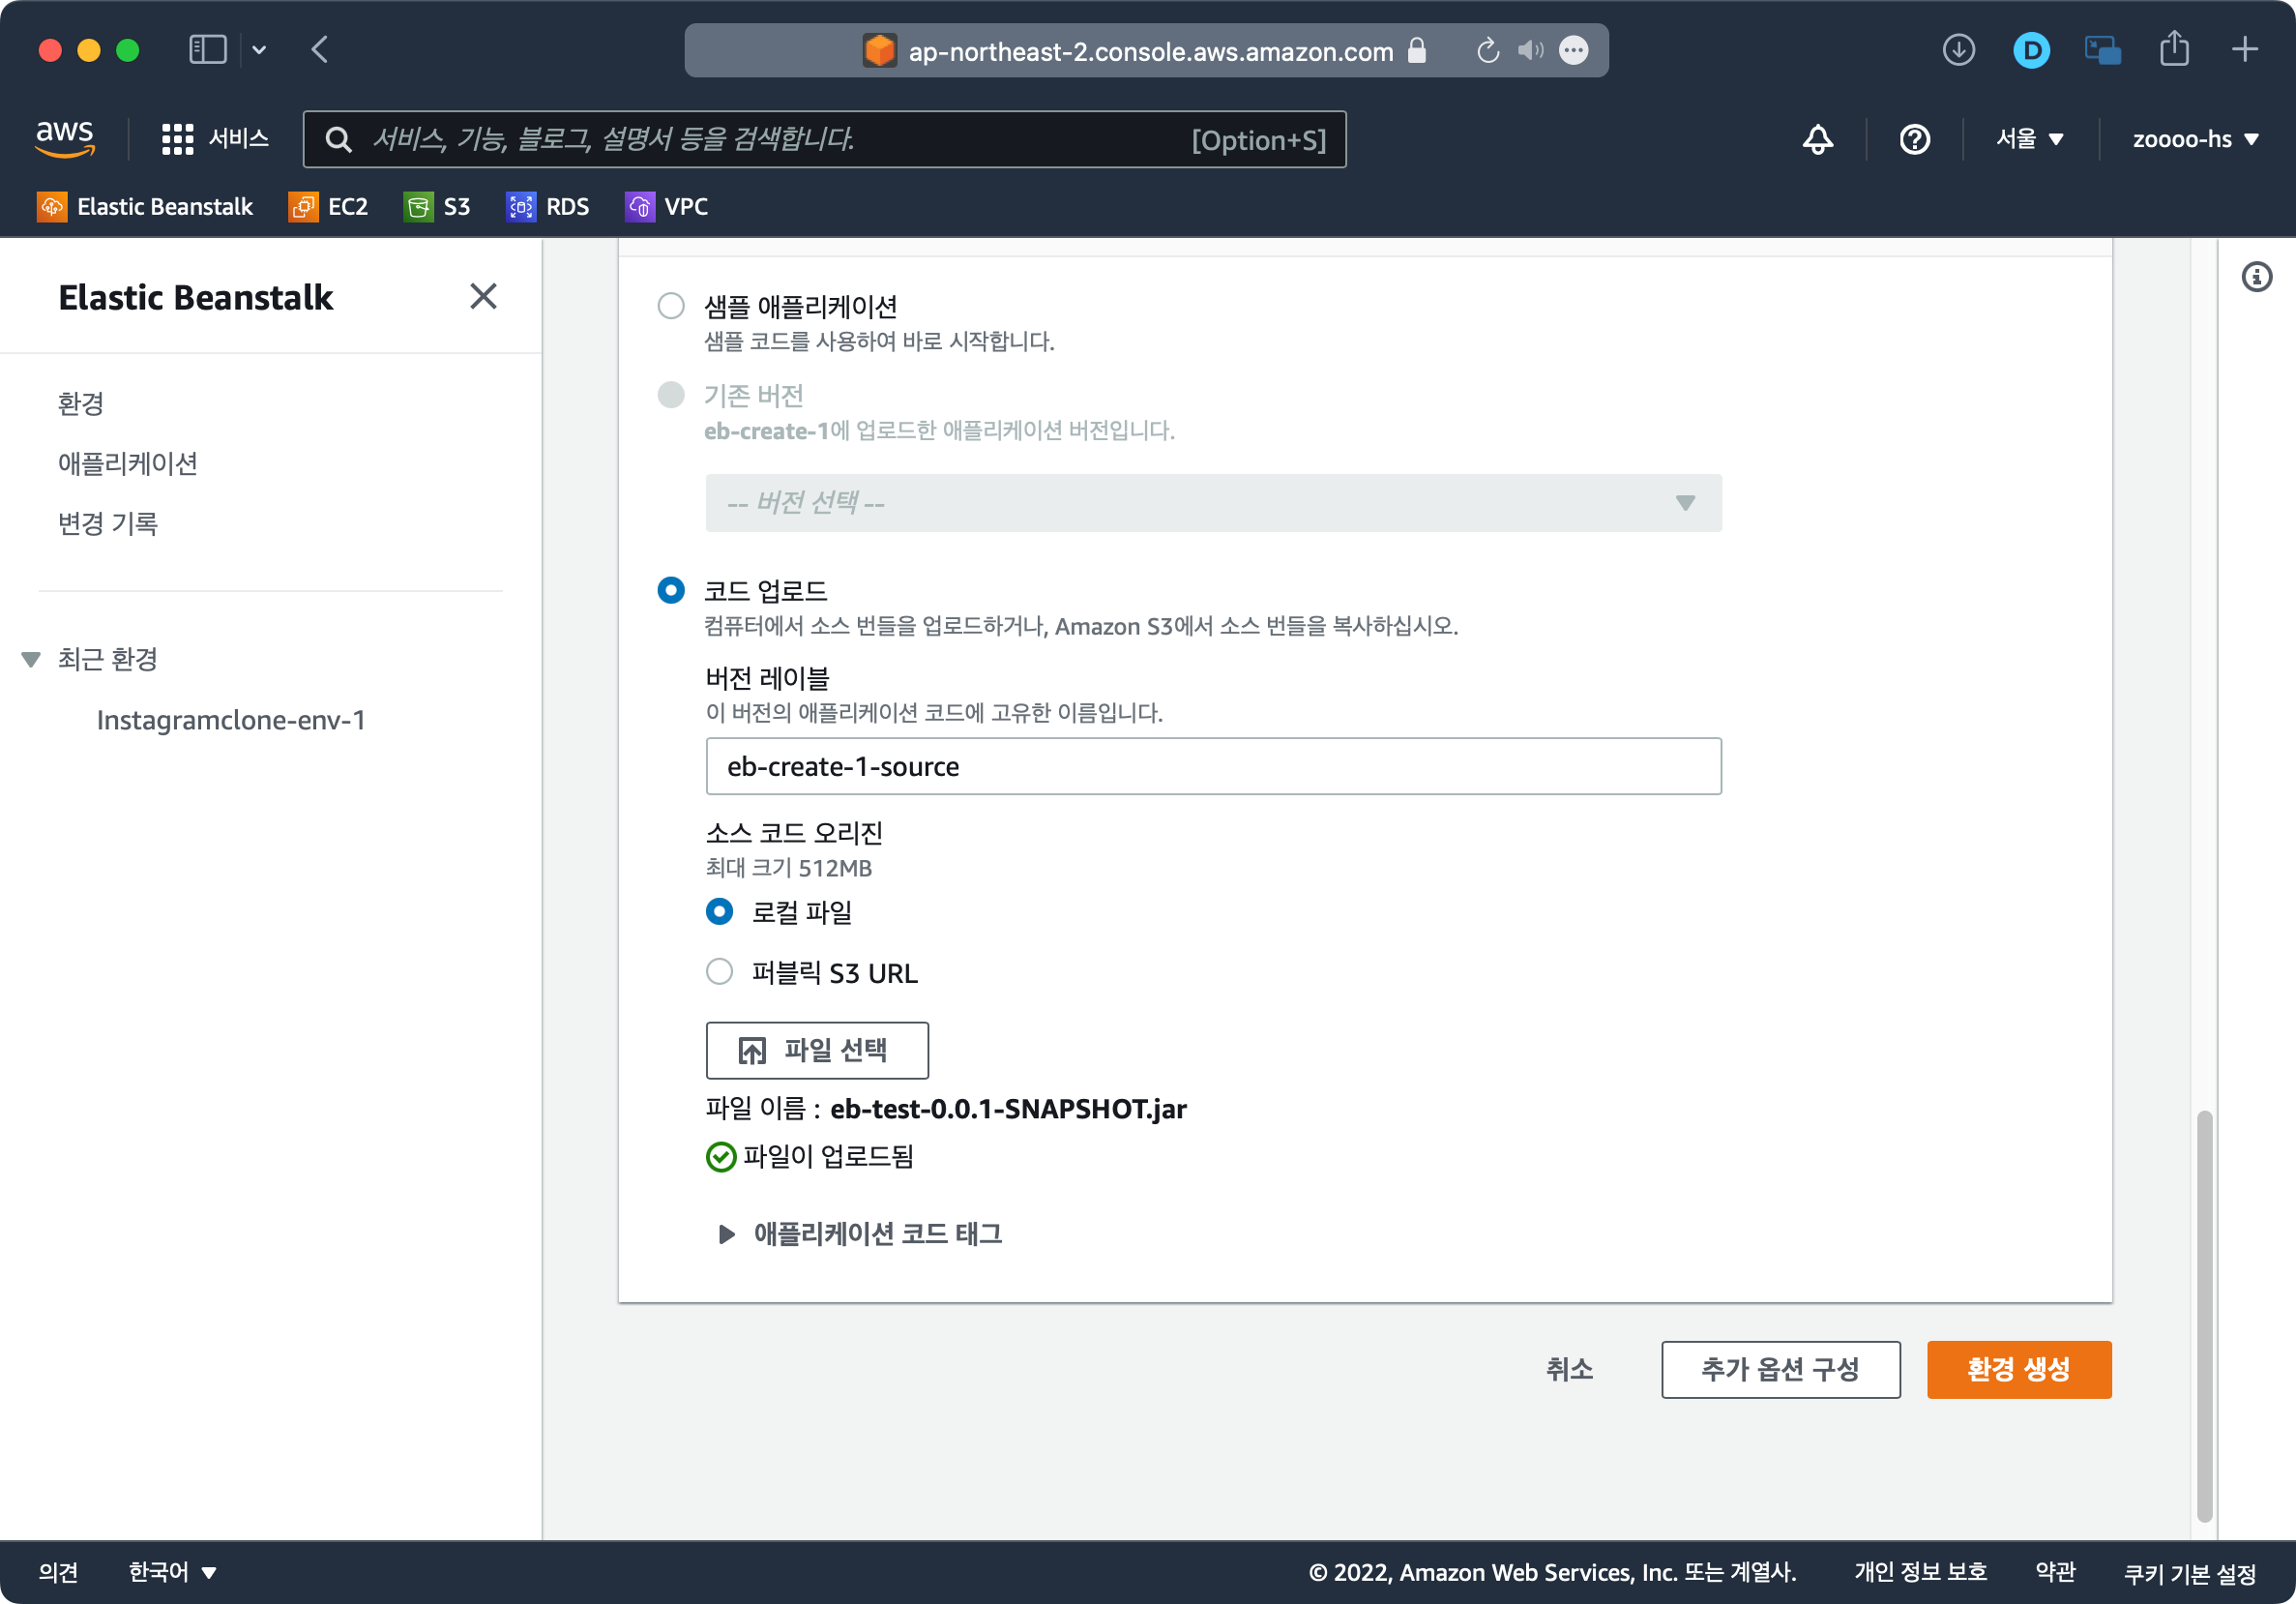The height and width of the screenshot is (1604, 2296).
Task: Click the 버전 레이블 input field
Action: [1213, 766]
